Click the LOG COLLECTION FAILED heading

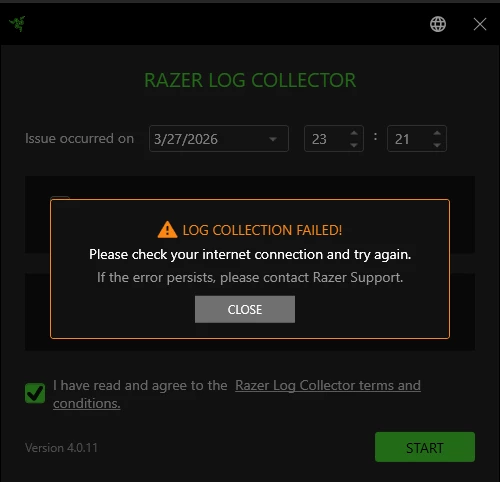tap(262, 230)
